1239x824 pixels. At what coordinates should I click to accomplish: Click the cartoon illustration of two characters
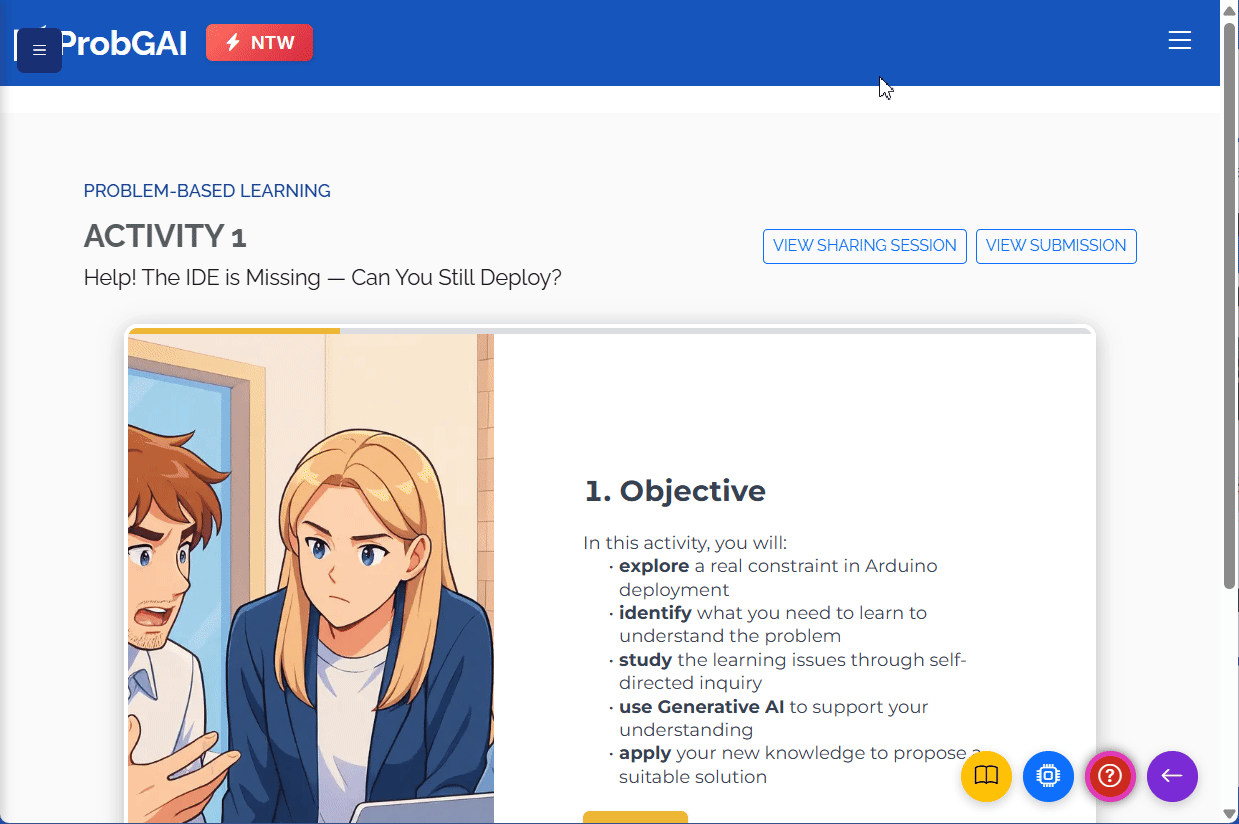coord(311,578)
